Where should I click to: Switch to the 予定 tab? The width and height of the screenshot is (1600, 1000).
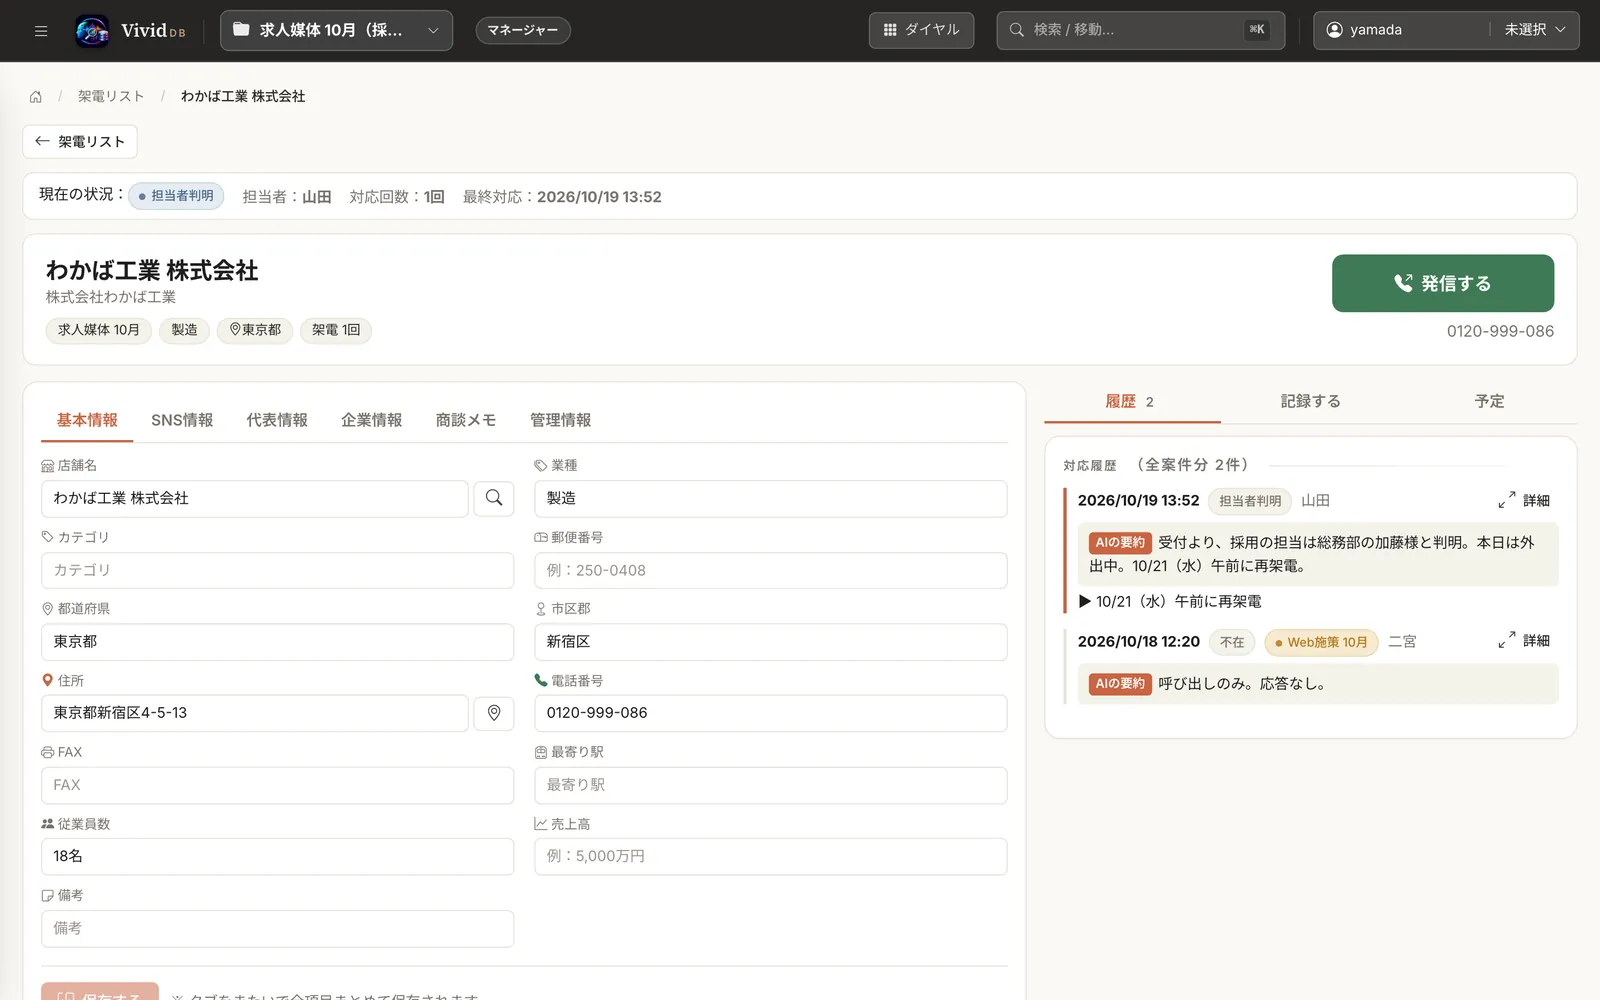(x=1489, y=401)
